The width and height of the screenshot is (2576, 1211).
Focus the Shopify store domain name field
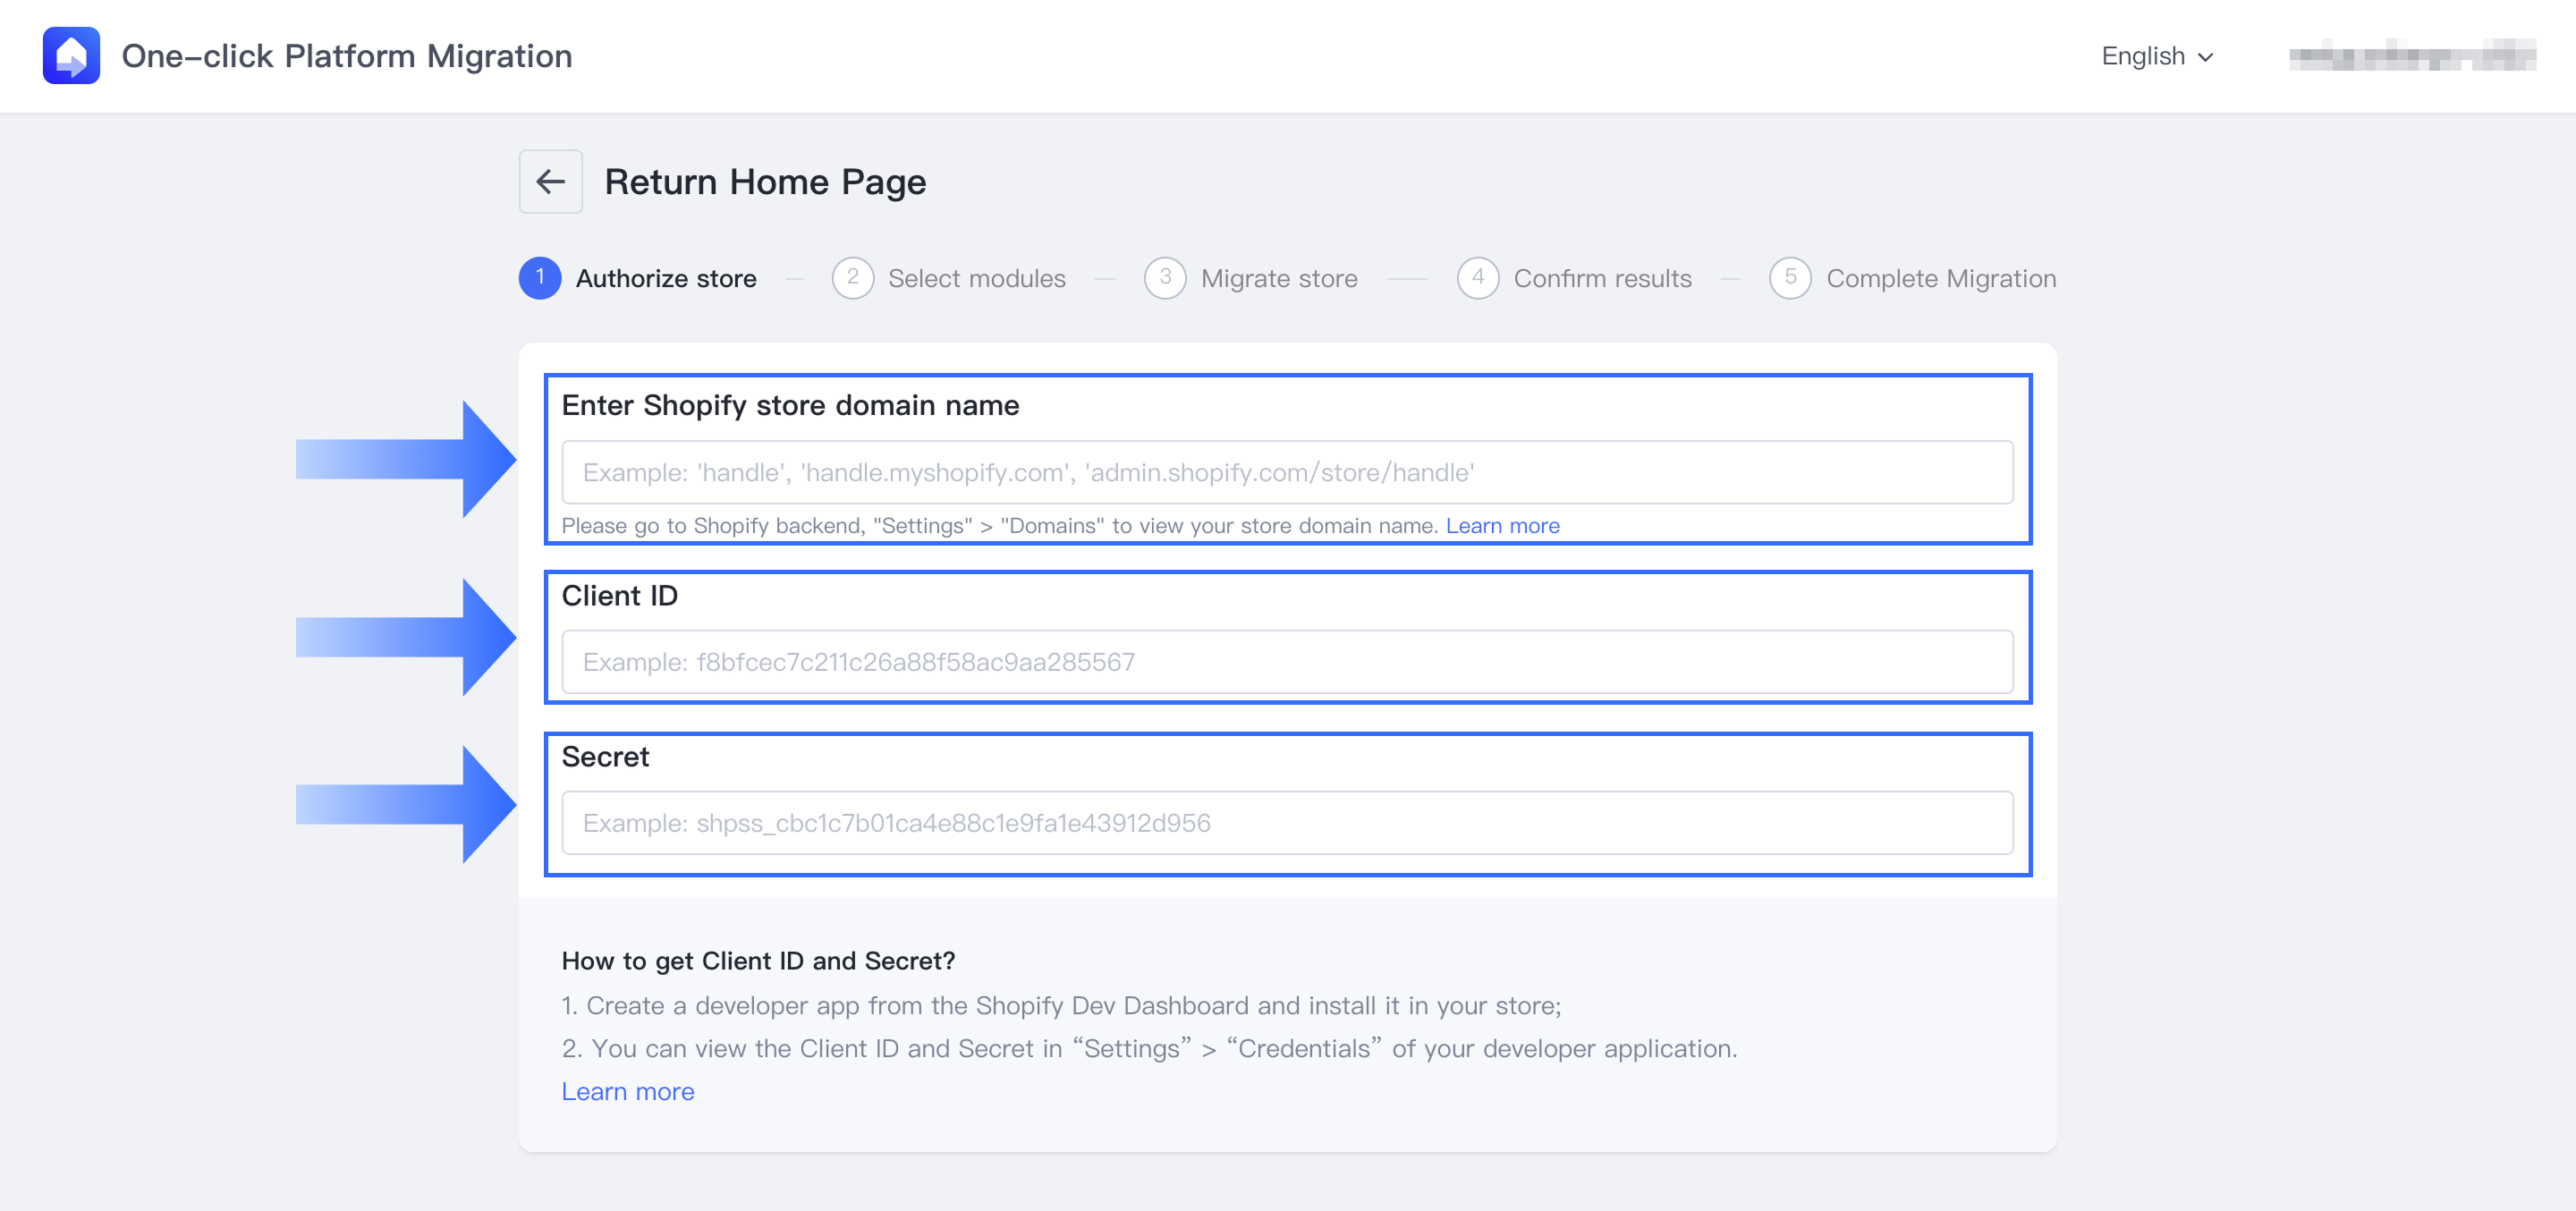point(1287,472)
